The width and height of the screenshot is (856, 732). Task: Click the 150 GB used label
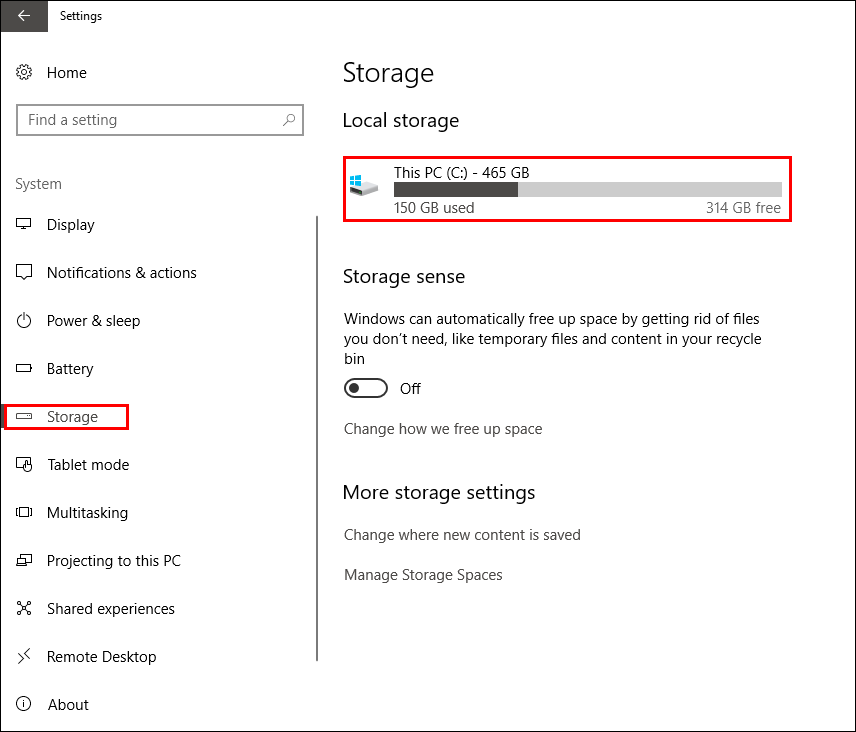pos(434,208)
